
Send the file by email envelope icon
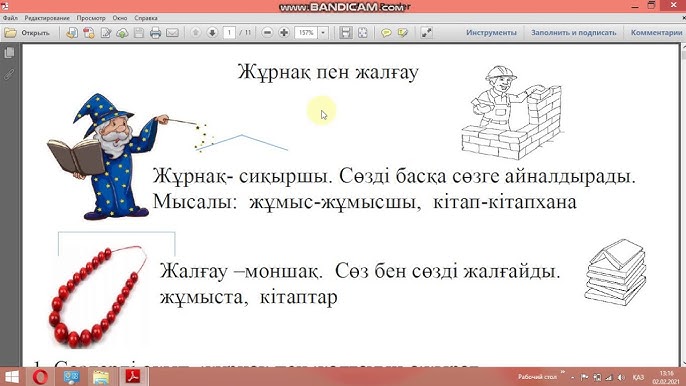click(x=172, y=33)
